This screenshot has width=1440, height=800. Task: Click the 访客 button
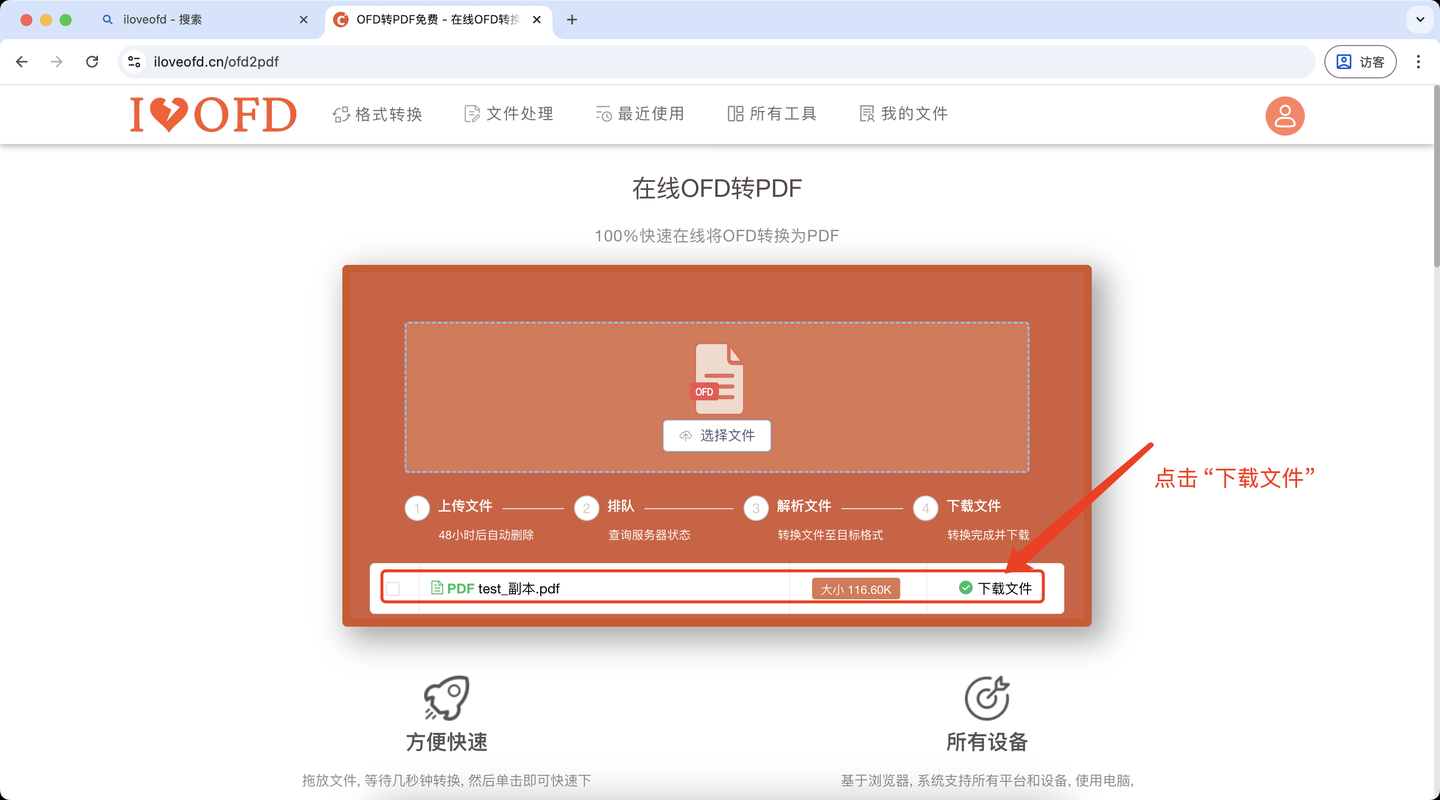coord(1360,61)
